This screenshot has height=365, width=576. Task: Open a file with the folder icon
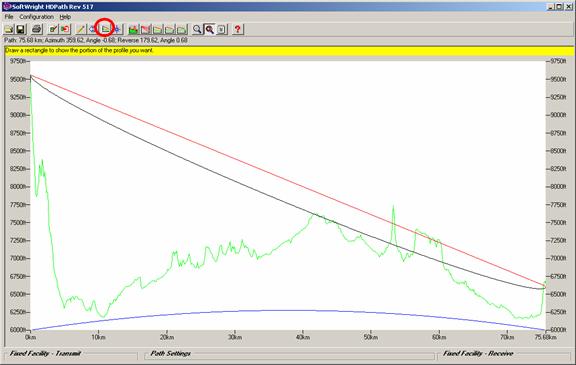coord(9,29)
